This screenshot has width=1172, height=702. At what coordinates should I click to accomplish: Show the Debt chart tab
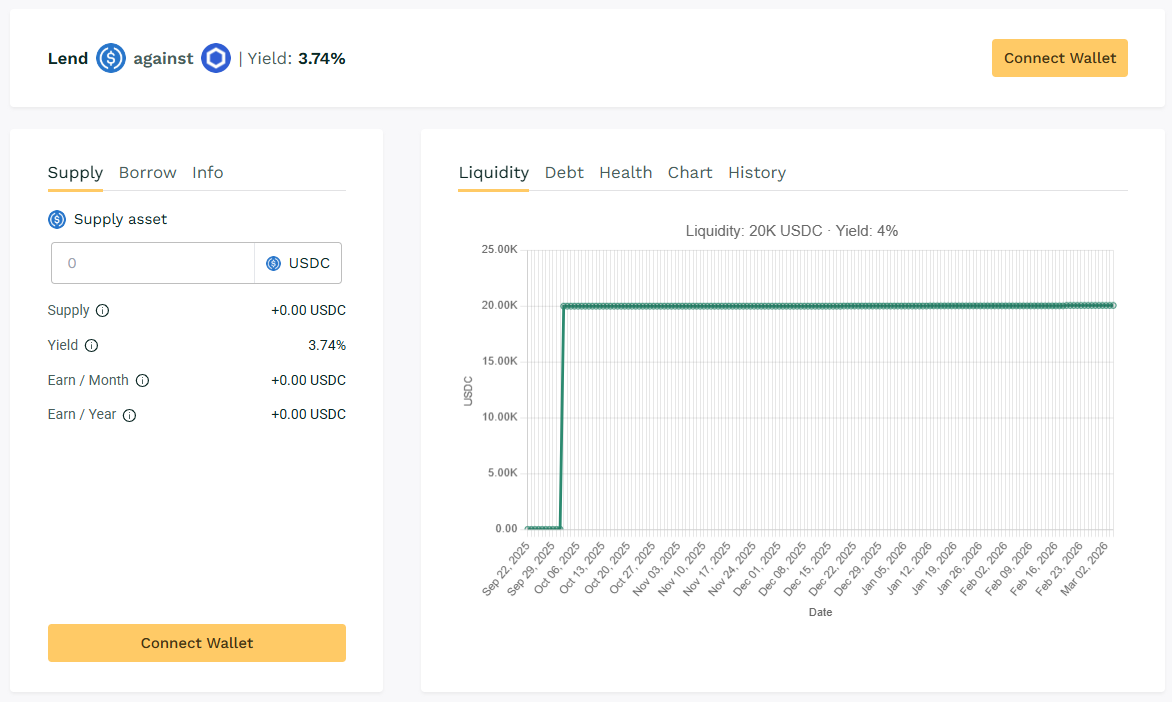pyautogui.click(x=564, y=173)
